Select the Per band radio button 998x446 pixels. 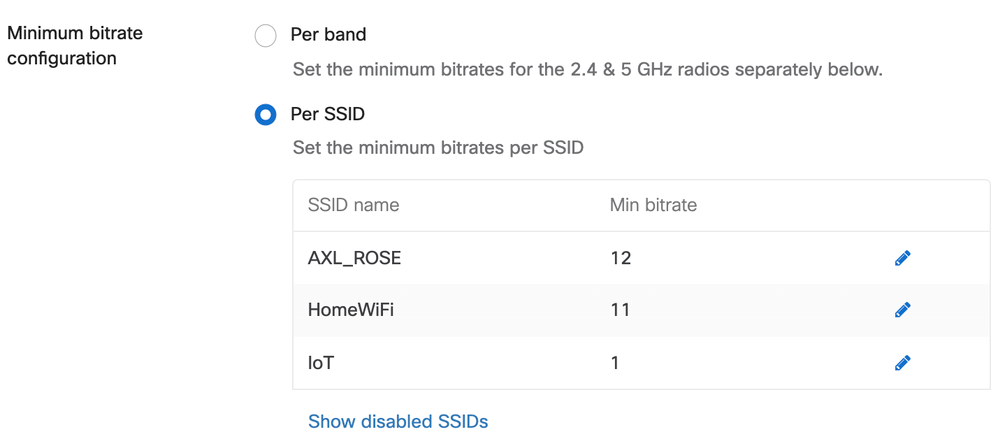click(x=265, y=36)
